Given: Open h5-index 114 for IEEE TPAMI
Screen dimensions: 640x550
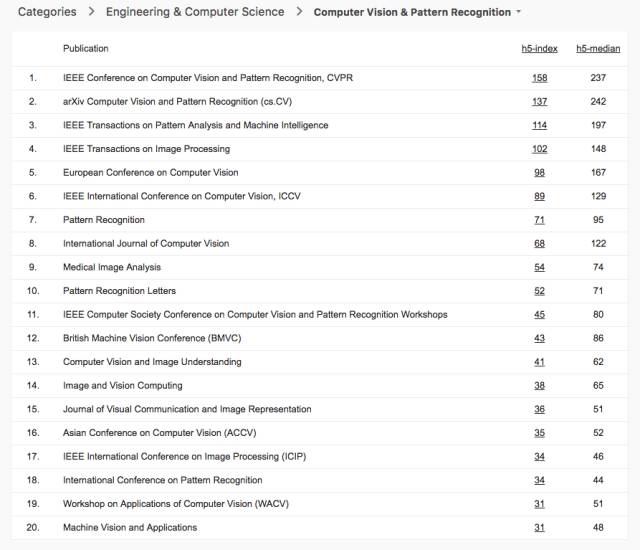Looking at the screenshot, I should (x=539, y=125).
